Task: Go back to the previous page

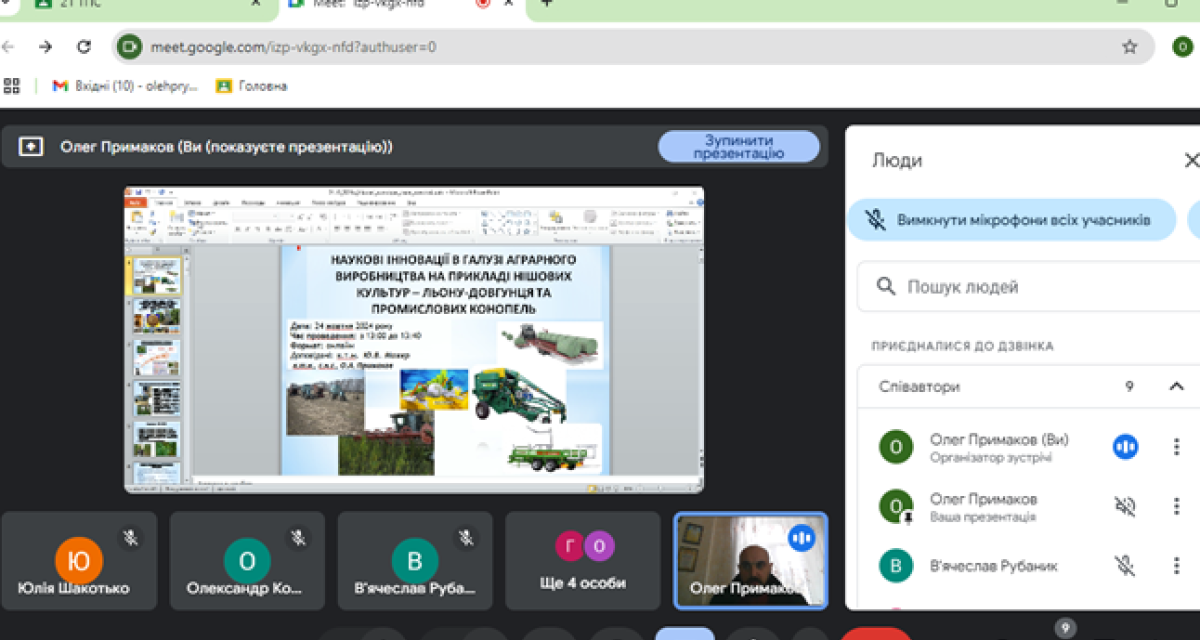Action: [x=8, y=47]
